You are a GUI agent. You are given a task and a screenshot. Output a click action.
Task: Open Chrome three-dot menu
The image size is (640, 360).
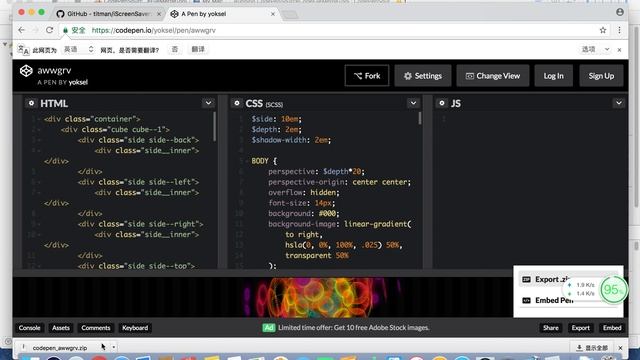pos(619,30)
